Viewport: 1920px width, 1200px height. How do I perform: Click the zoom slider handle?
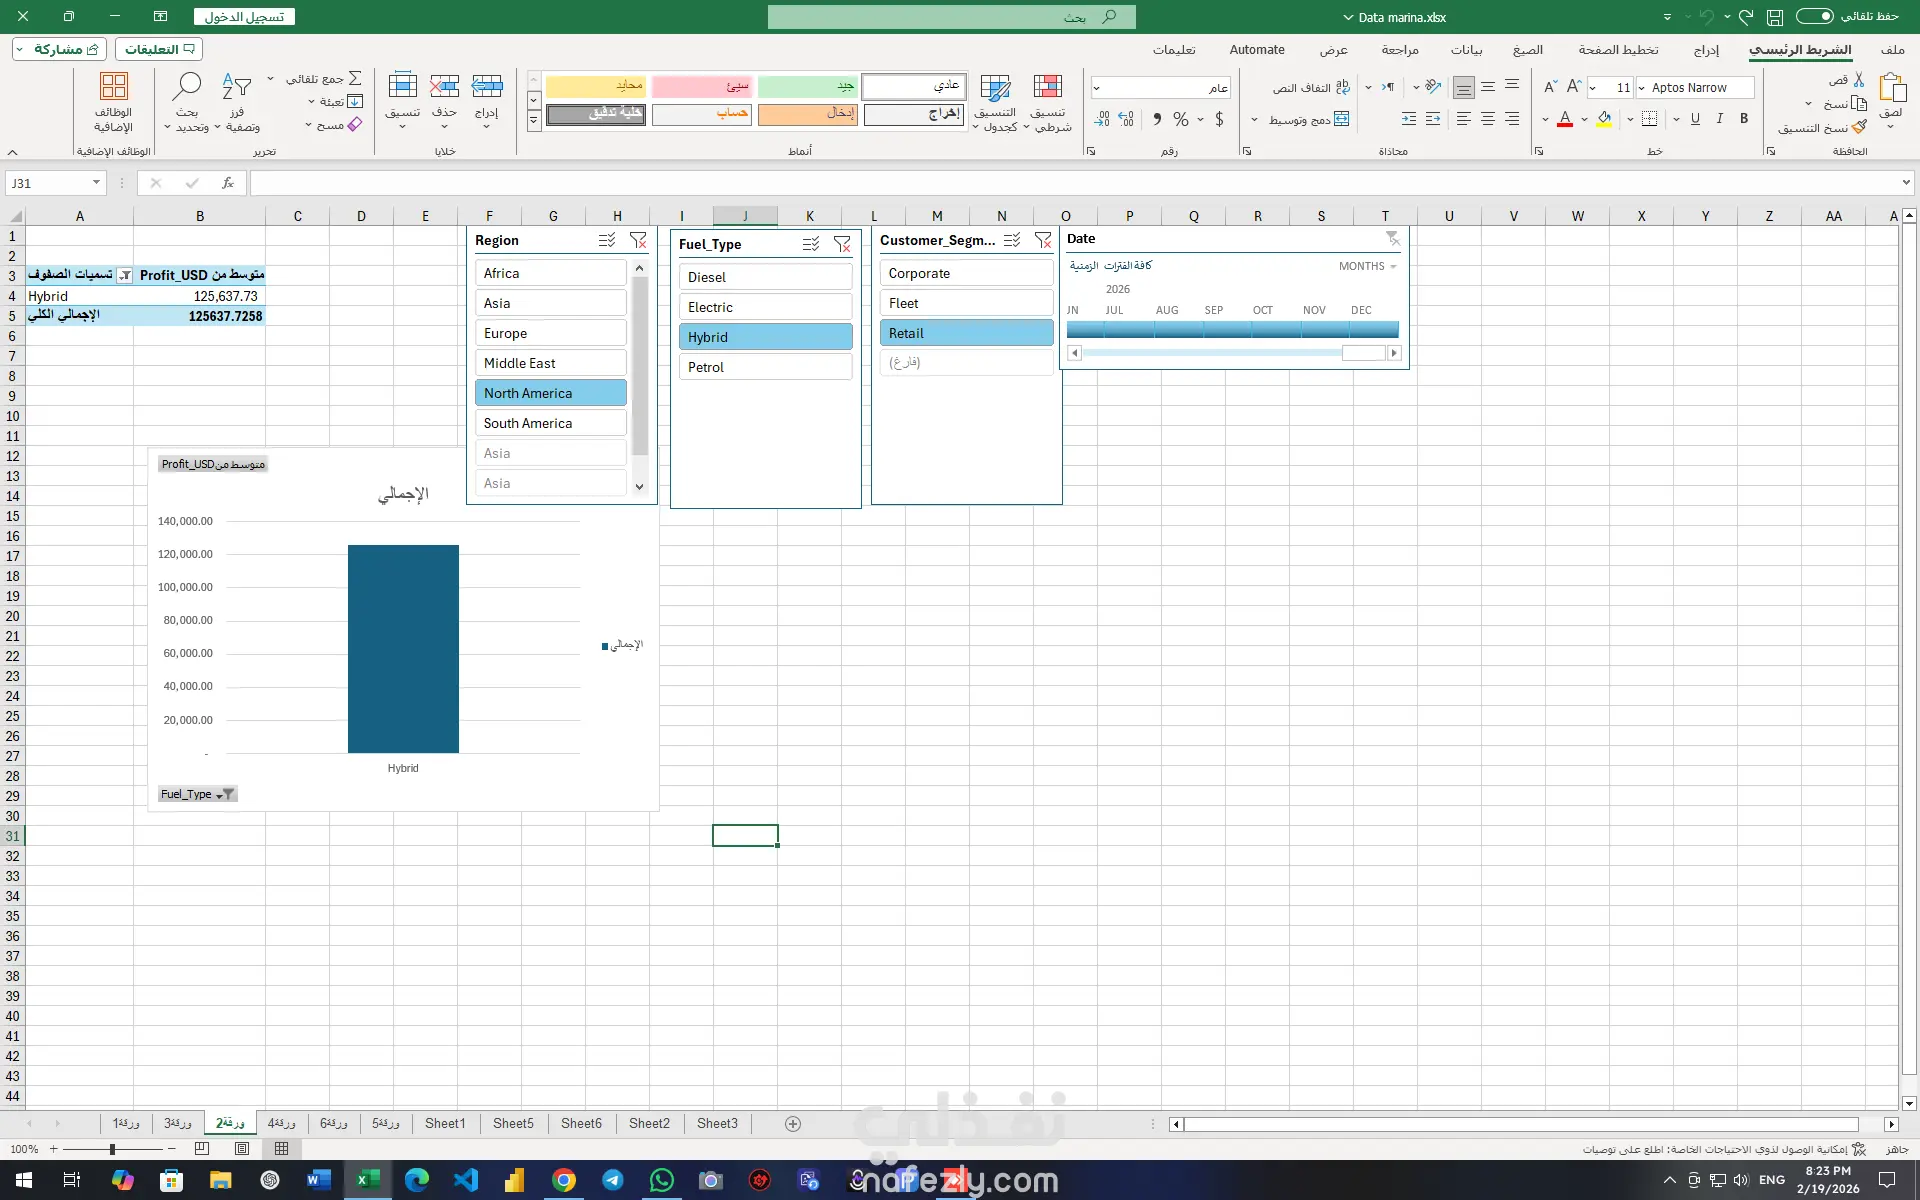pyautogui.click(x=112, y=1149)
